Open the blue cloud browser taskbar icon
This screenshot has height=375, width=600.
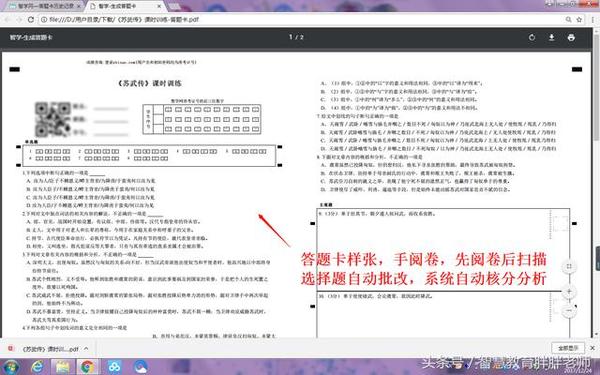[x=140, y=367]
